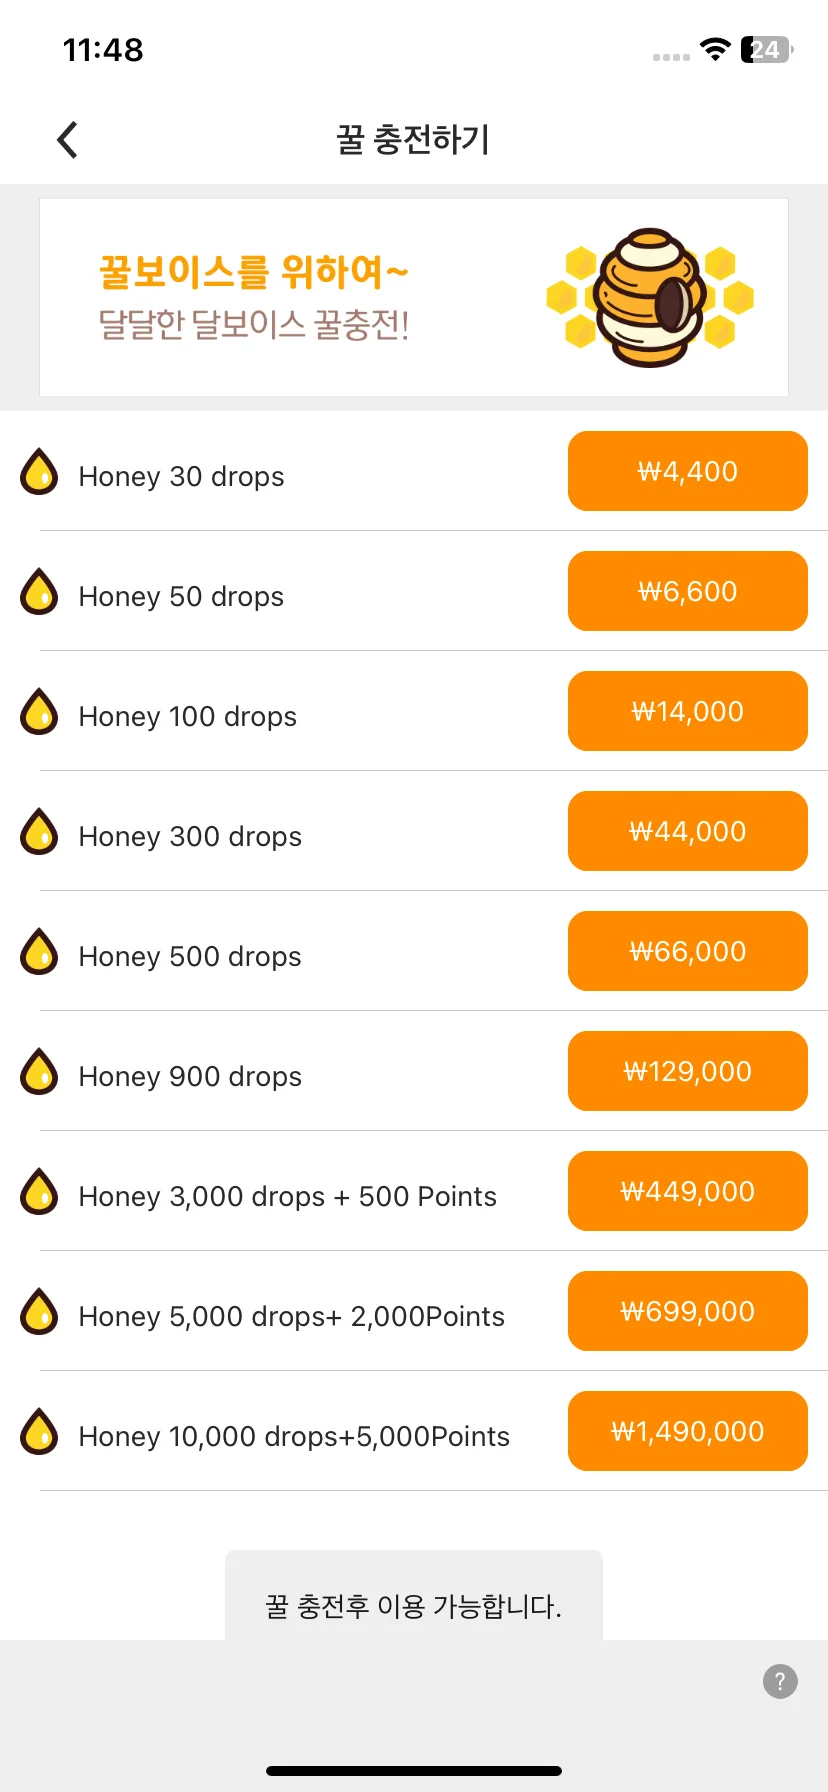Choose the ₩699,000 honey package
Image resolution: width=828 pixels, height=1792 pixels.
(688, 1311)
